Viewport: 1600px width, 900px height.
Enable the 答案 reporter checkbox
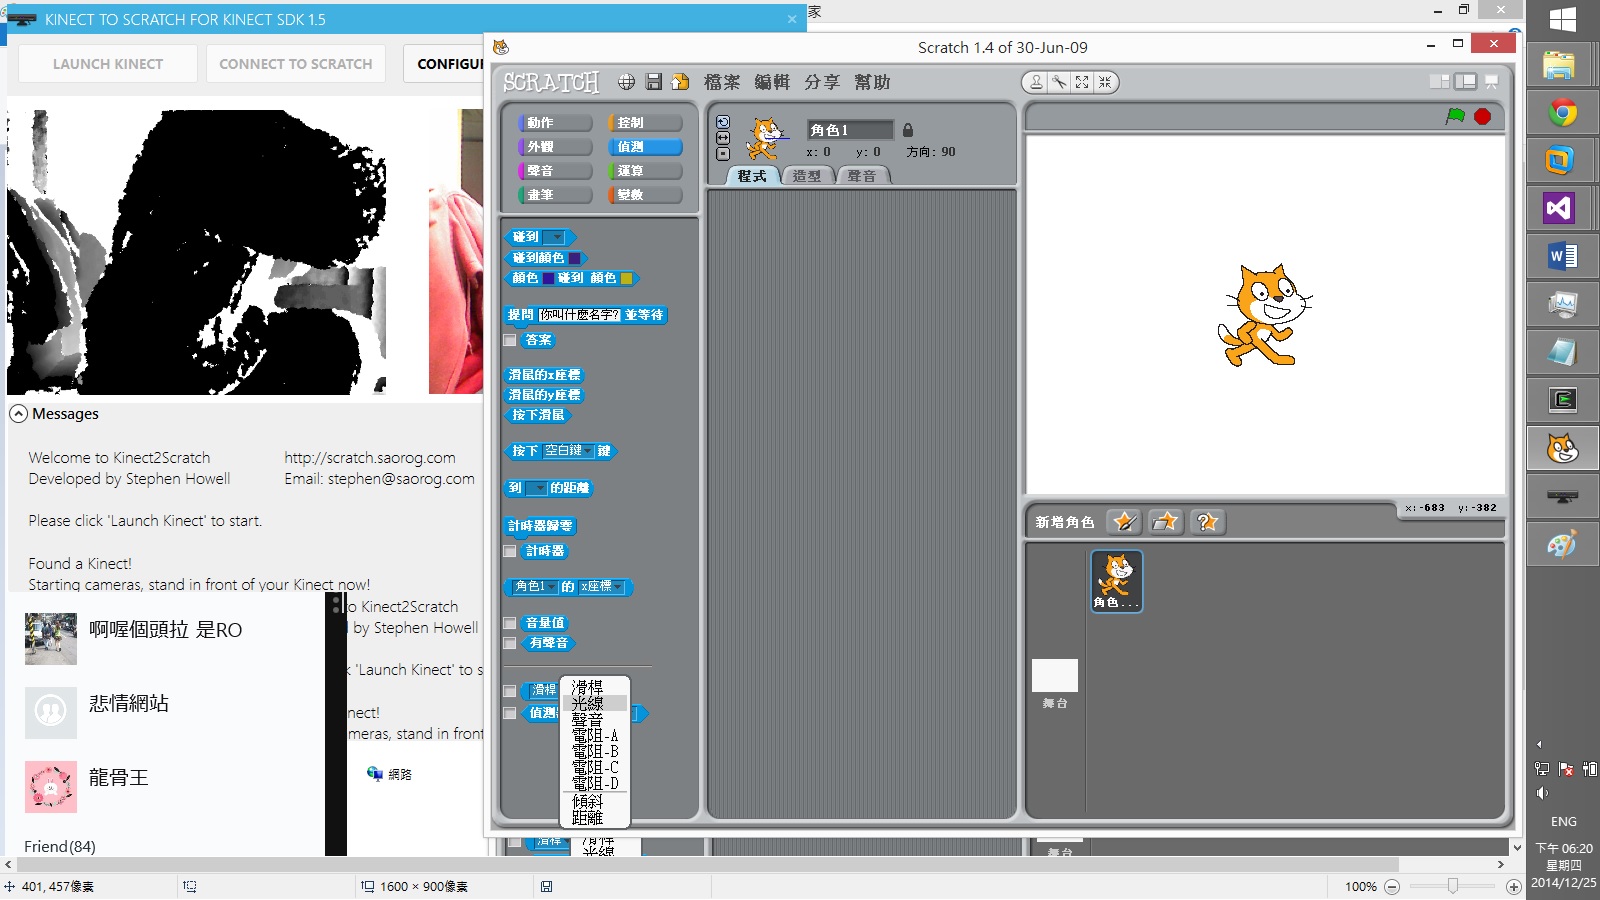tap(510, 341)
